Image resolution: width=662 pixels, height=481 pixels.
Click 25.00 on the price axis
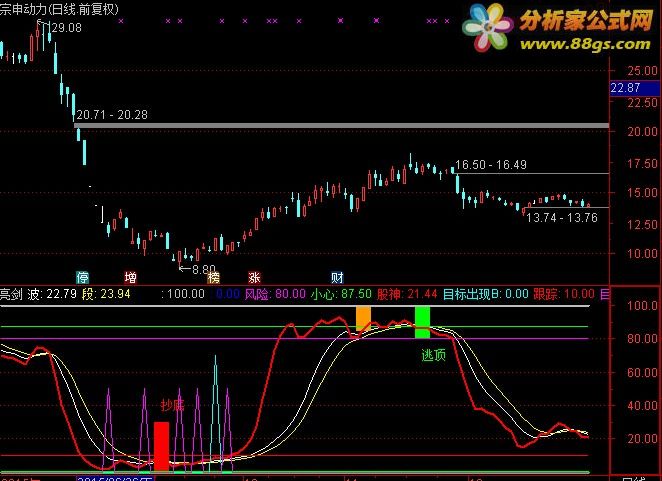(642, 71)
